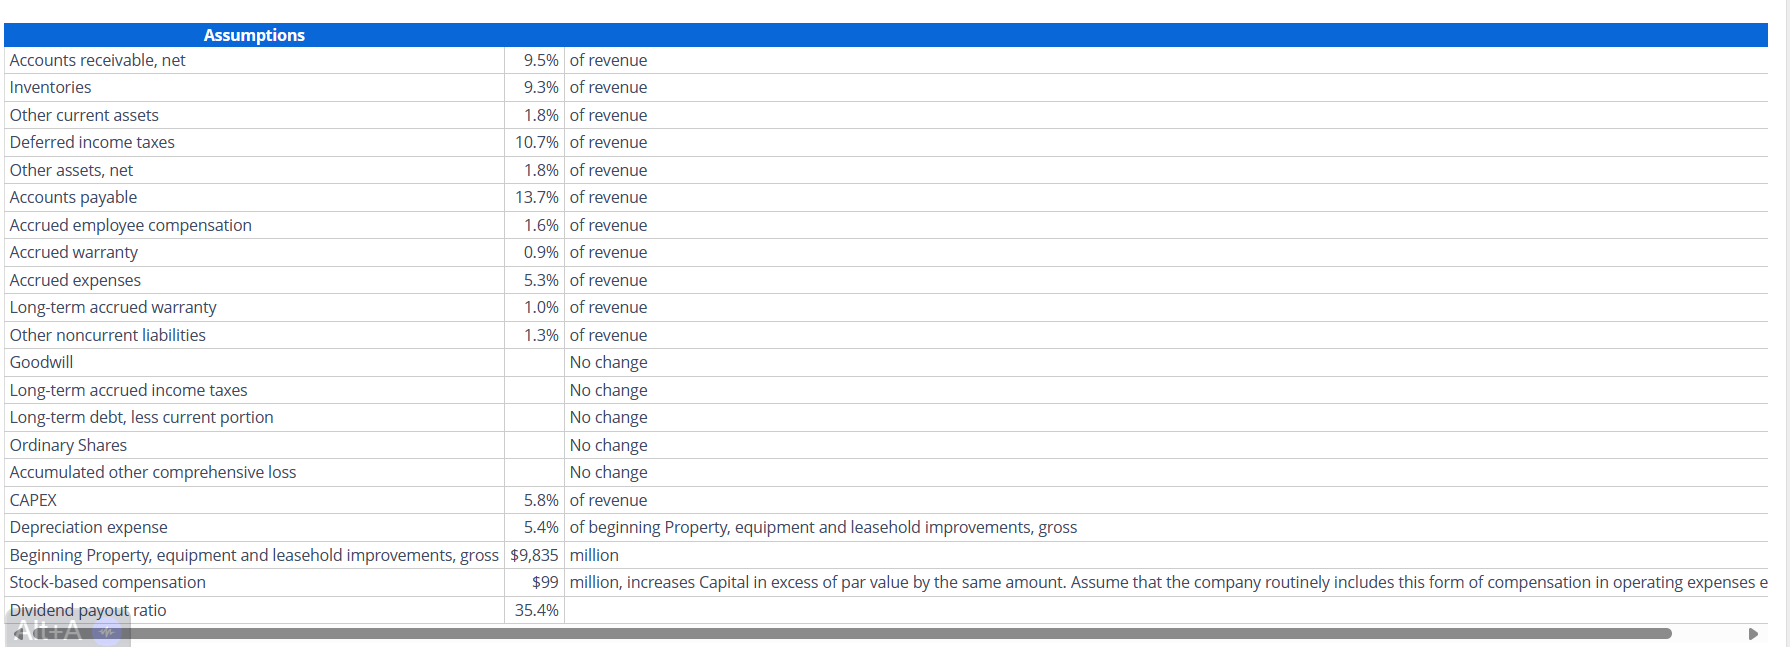This screenshot has width=1790, height=647.
Task: Select the Inventories label cell
Action: (254, 87)
